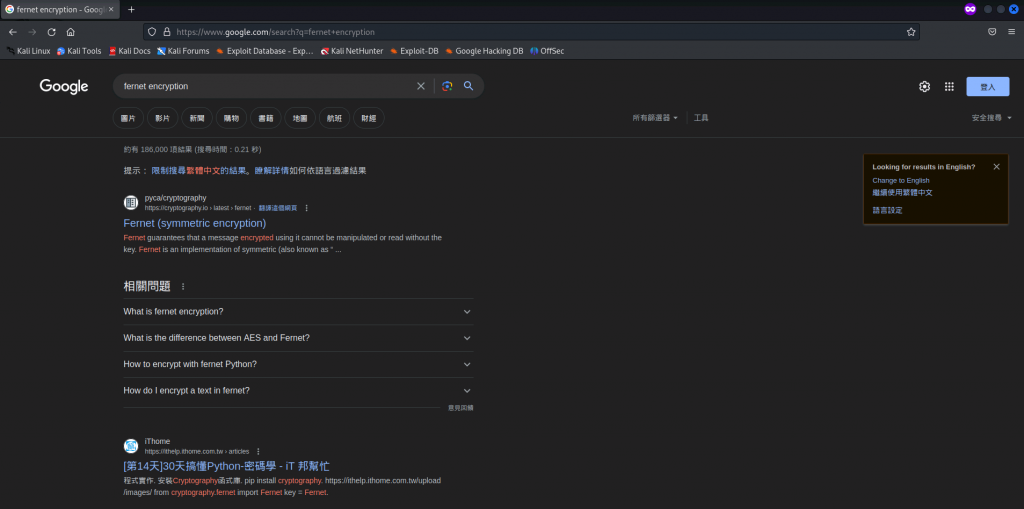This screenshot has height=509, width=1024.
Task: Open Exploit Database bookmark
Action: [264, 51]
